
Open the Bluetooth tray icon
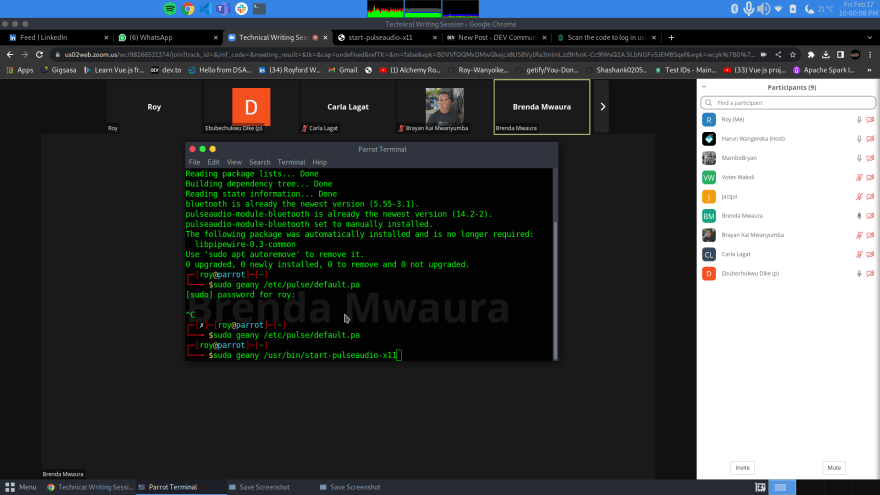[734, 8]
